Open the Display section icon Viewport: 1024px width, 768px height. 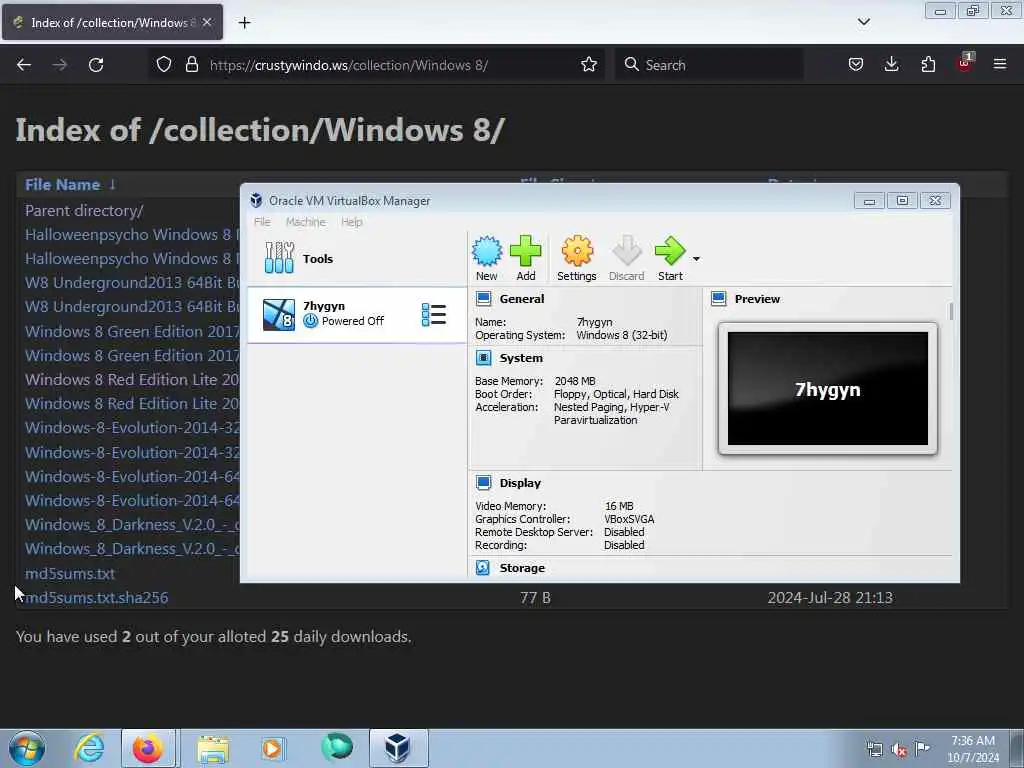[x=483, y=483]
